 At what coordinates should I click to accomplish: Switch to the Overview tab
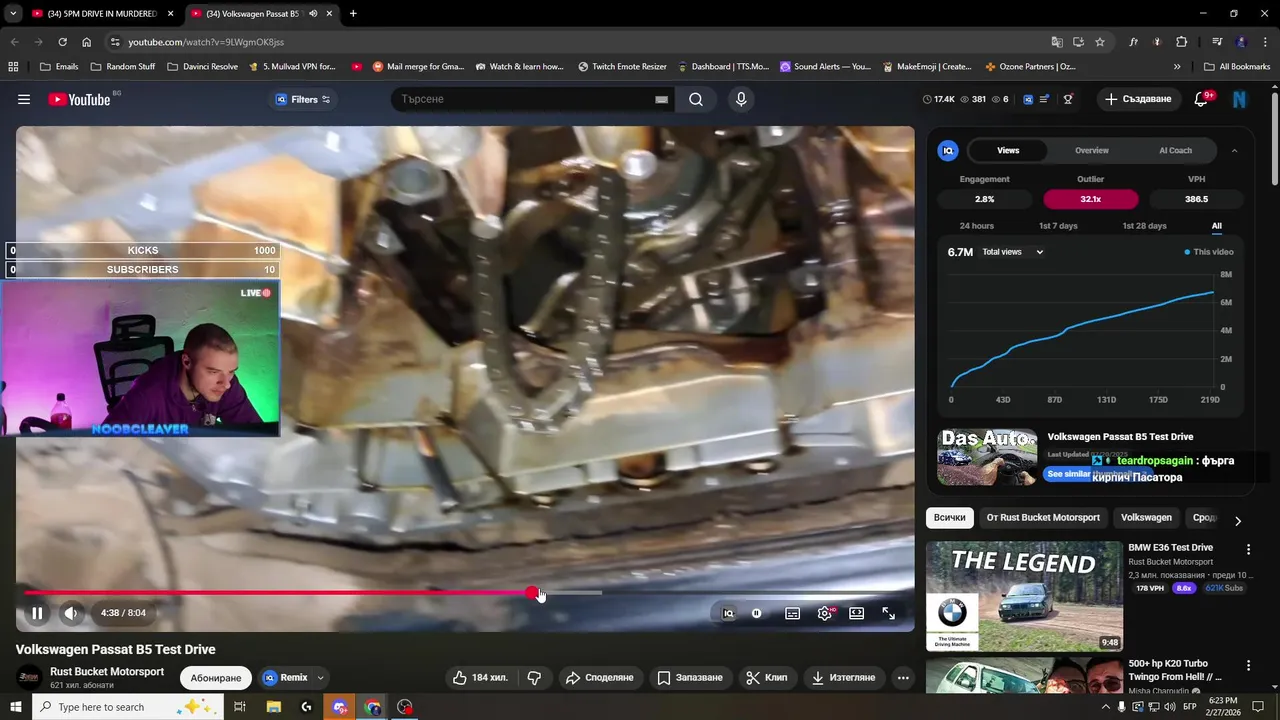click(x=1092, y=150)
